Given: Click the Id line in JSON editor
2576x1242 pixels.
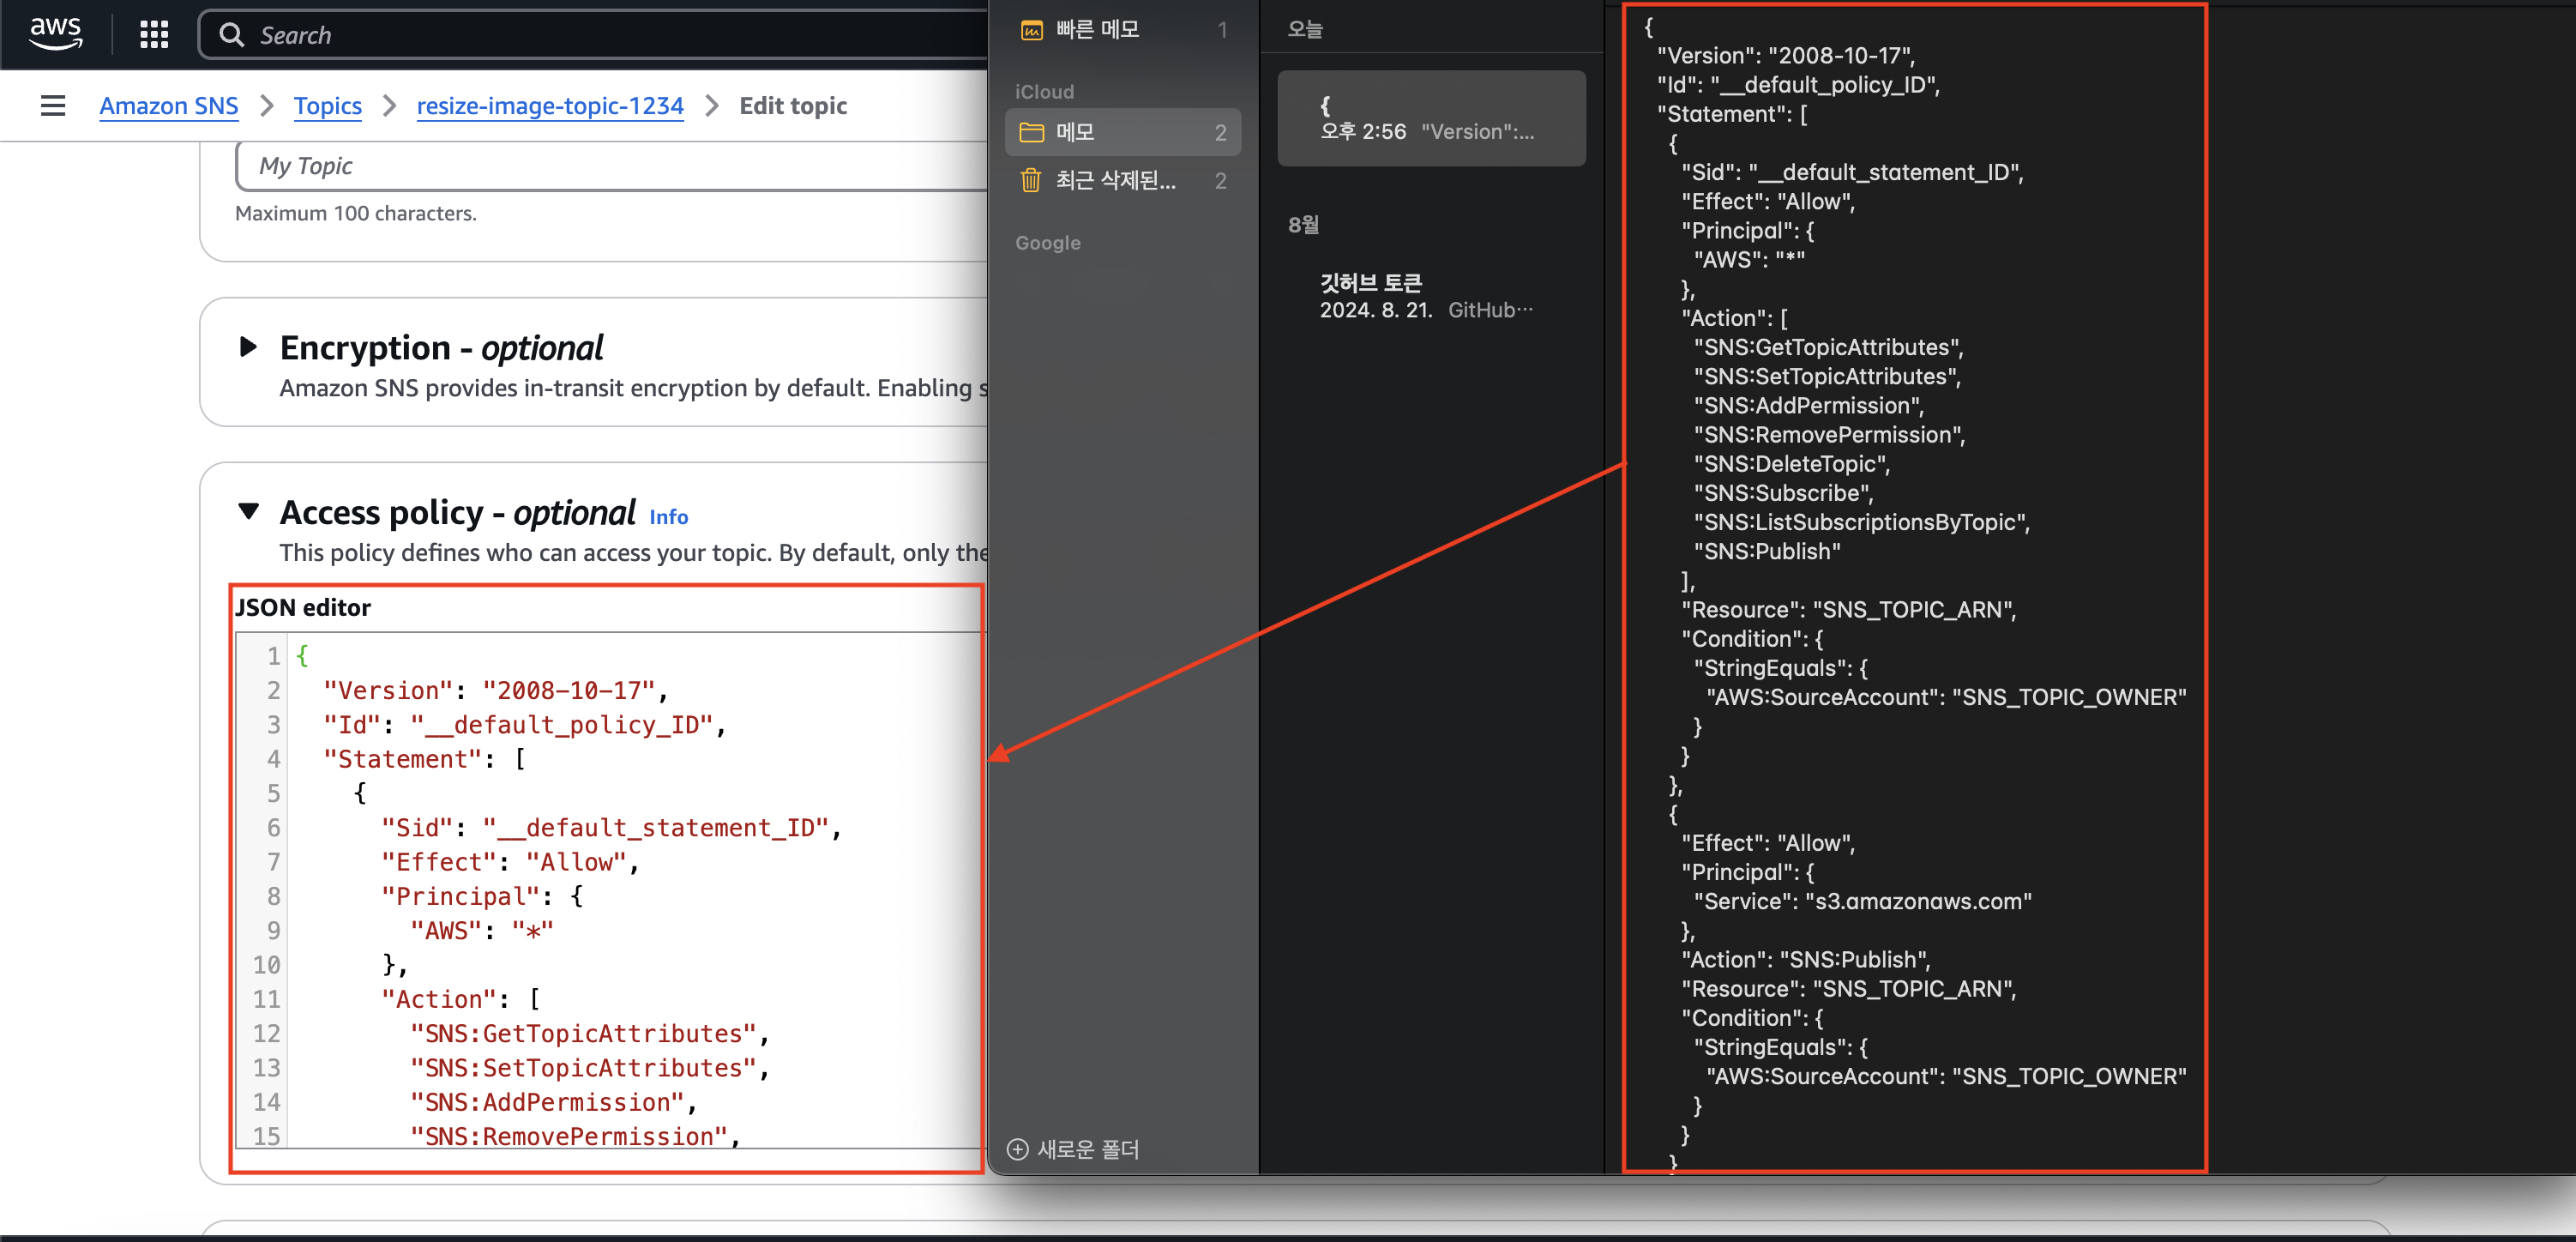Looking at the screenshot, I should click(523, 725).
